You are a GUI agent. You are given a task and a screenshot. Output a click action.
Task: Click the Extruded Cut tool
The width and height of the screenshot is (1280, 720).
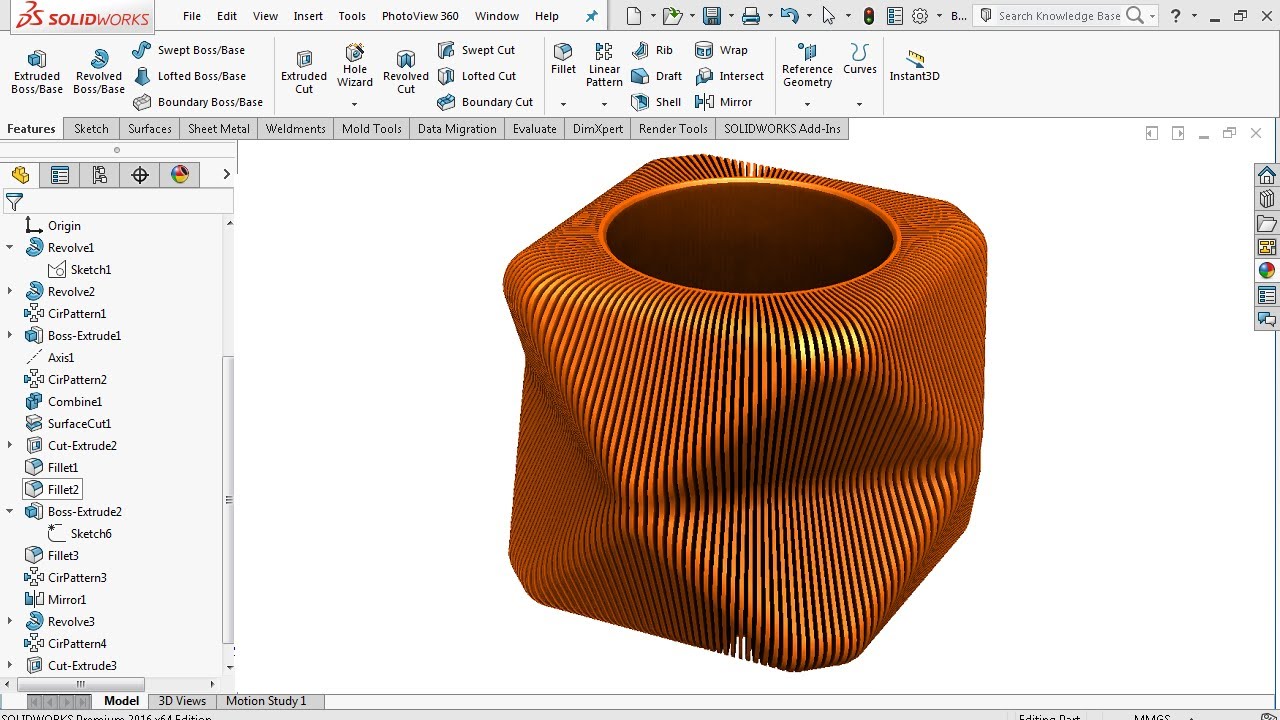[x=304, y=72]
